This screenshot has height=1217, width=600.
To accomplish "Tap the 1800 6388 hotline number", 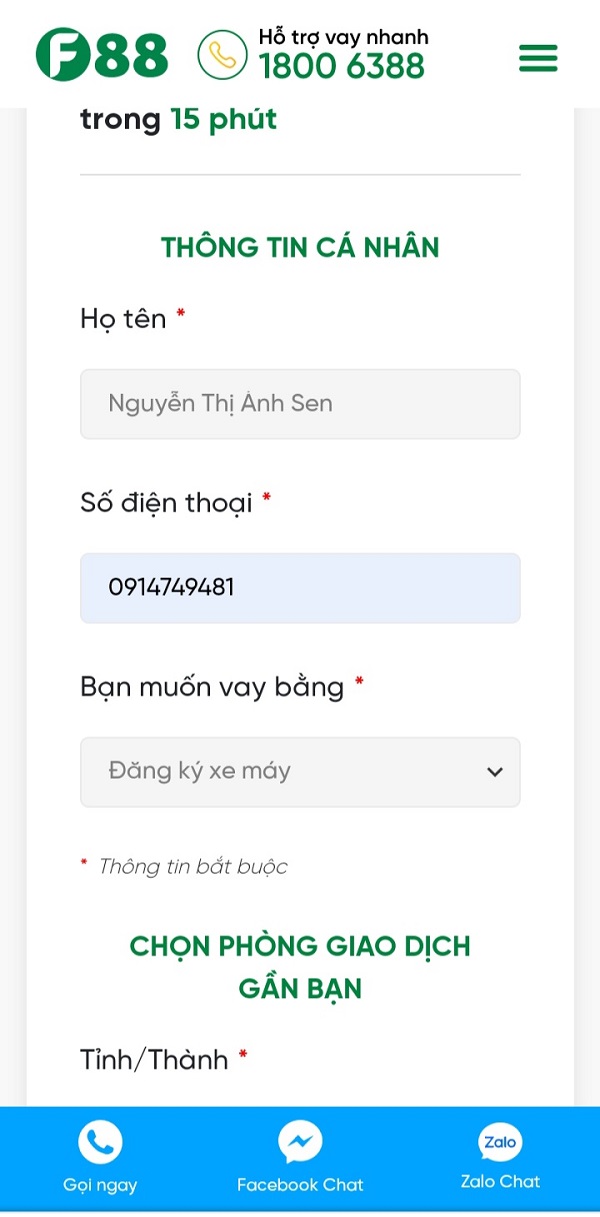I will point(342,67).
